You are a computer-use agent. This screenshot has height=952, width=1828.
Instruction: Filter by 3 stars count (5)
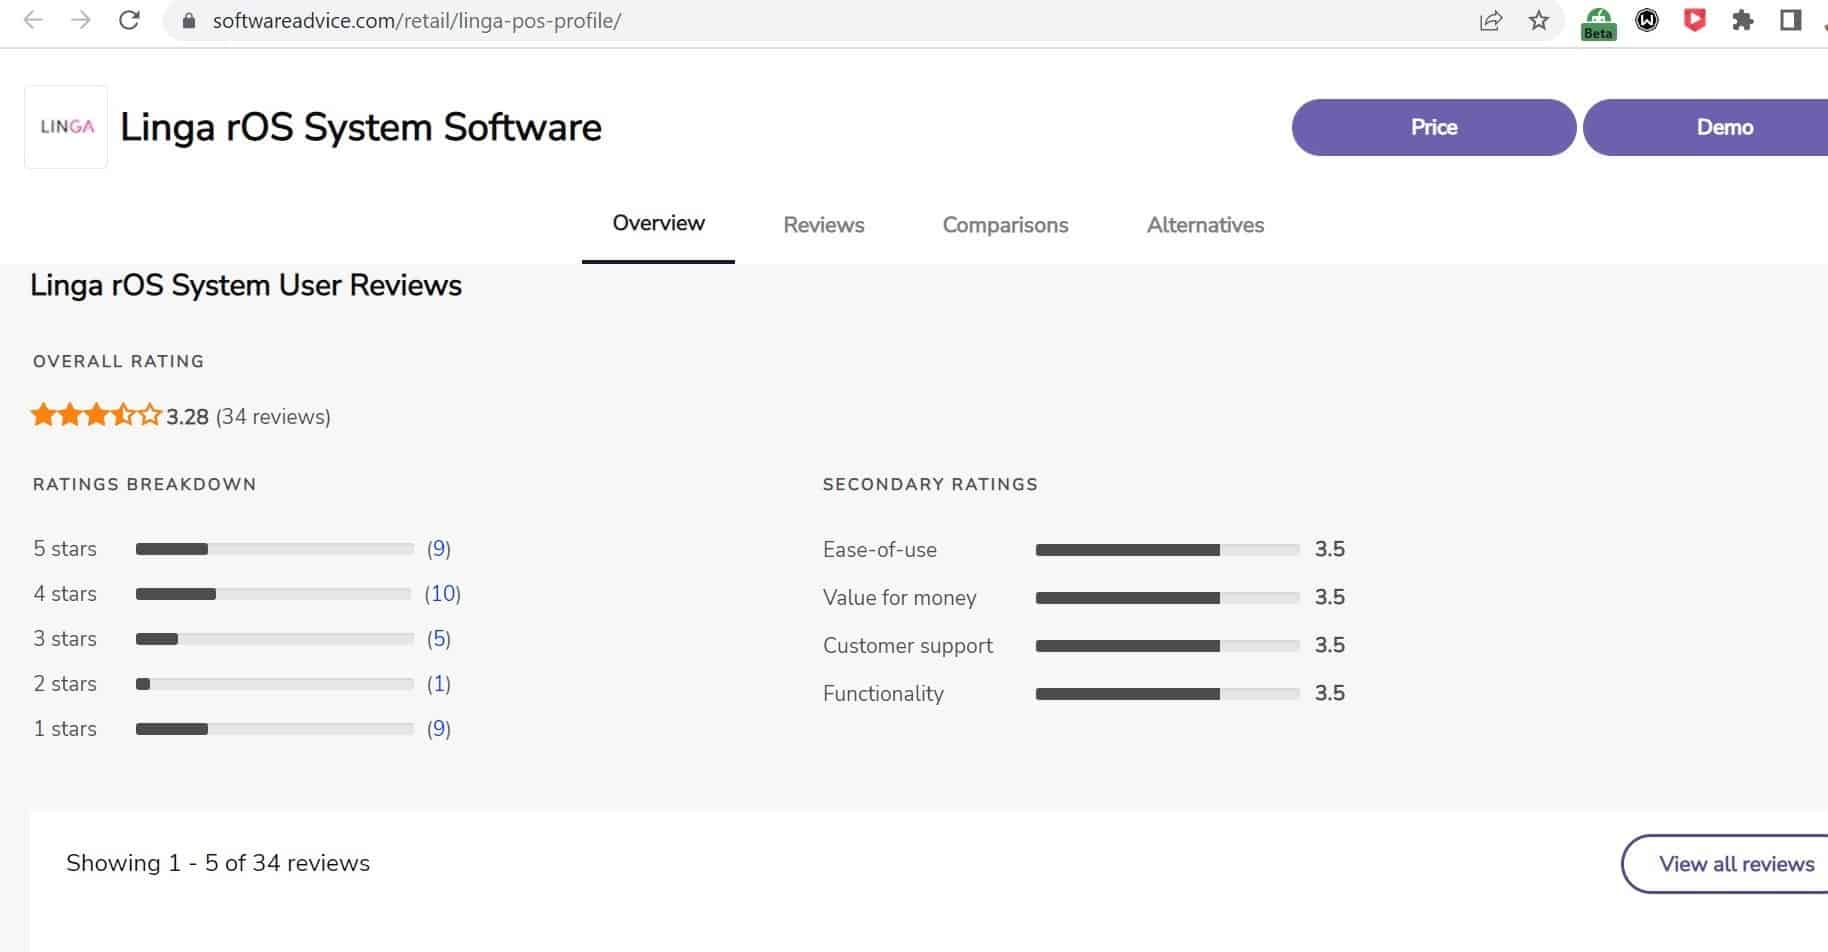439,639
